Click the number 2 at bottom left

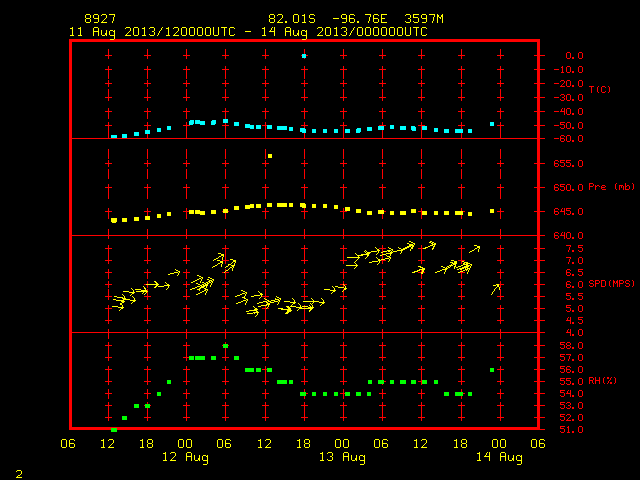(x=19, y=474)
